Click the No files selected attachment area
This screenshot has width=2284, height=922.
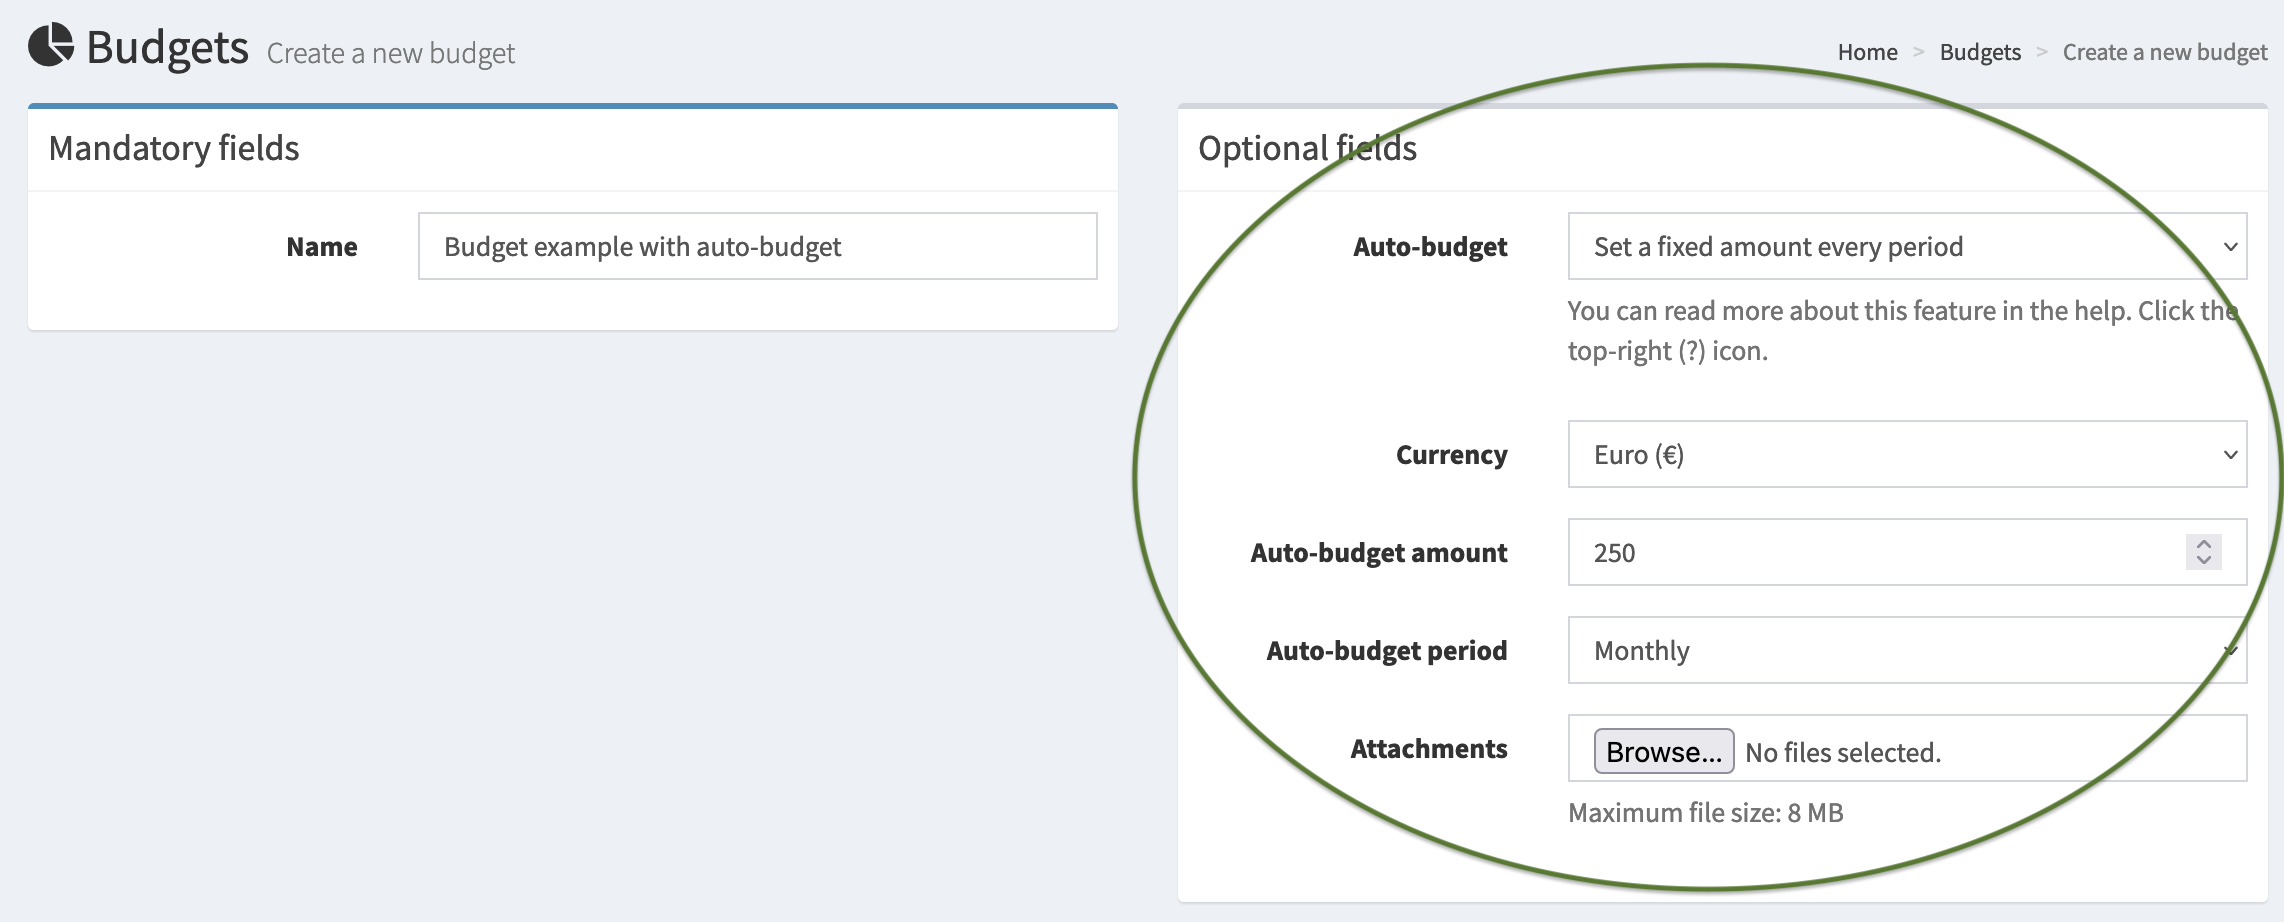[1841, 751]
